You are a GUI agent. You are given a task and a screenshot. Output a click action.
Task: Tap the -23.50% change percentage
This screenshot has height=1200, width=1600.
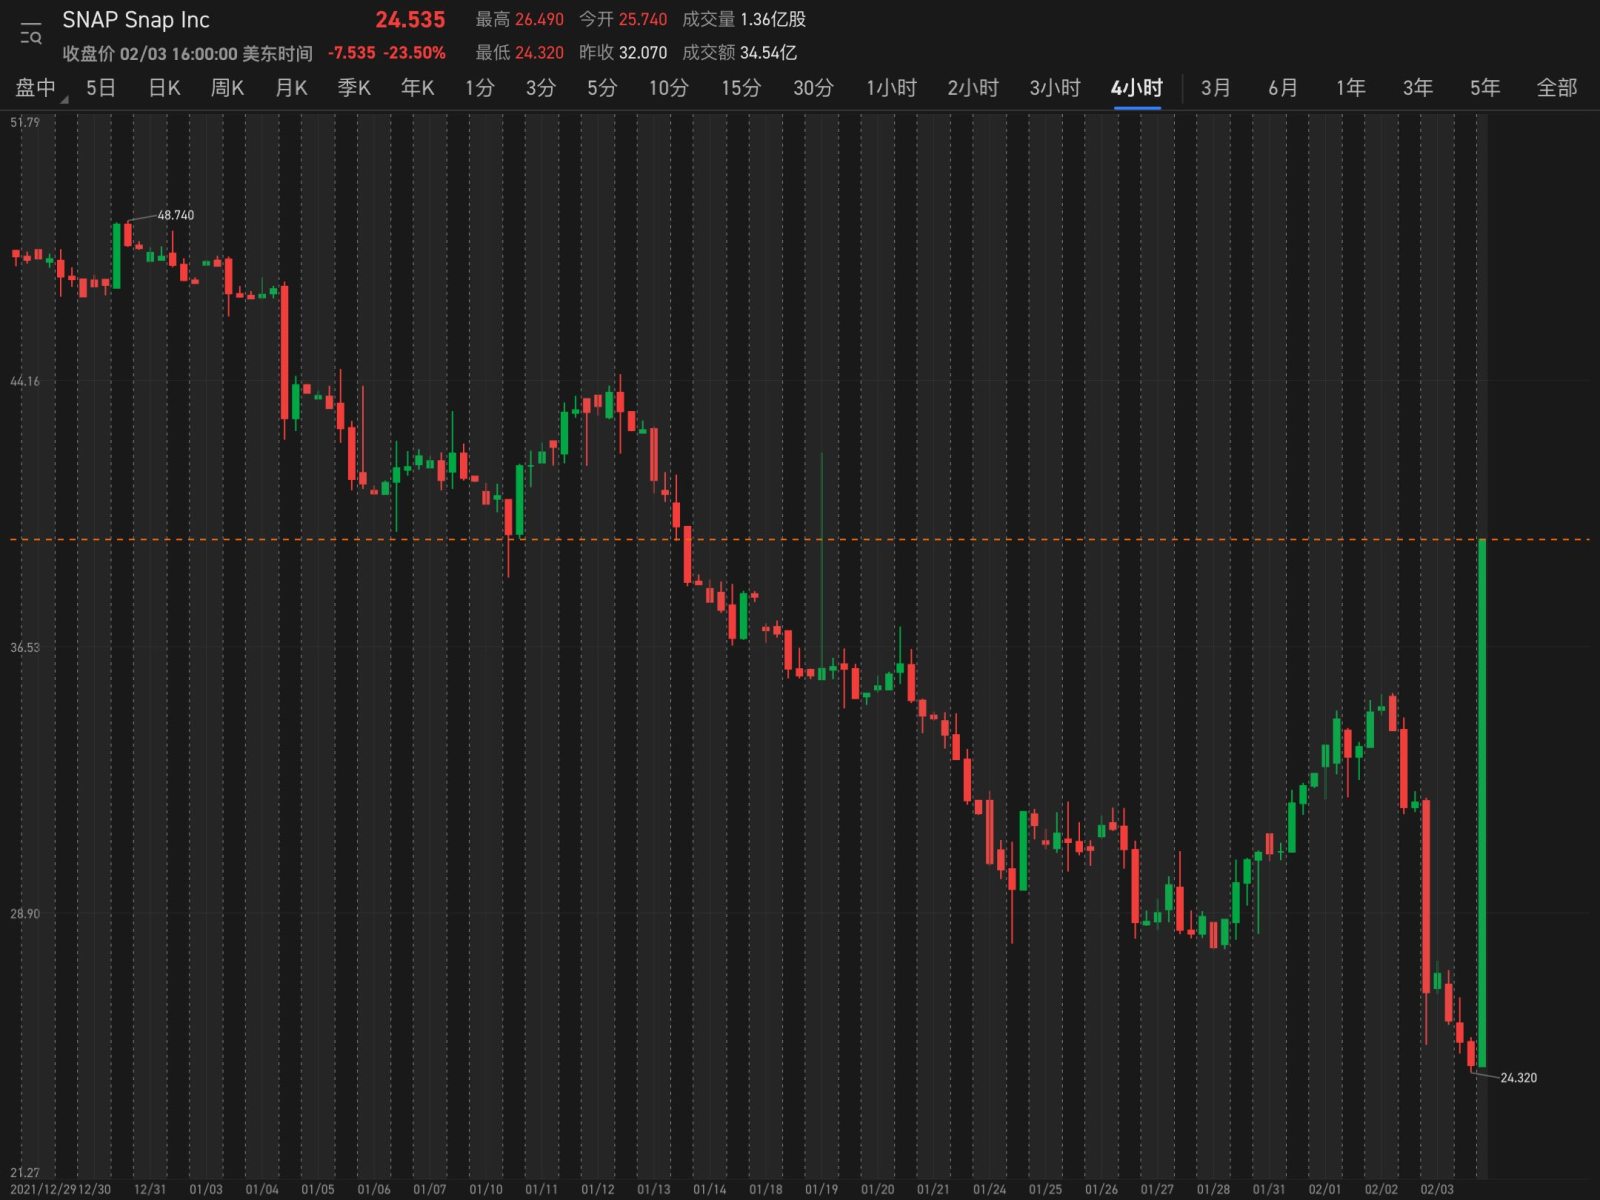(414, 53)
